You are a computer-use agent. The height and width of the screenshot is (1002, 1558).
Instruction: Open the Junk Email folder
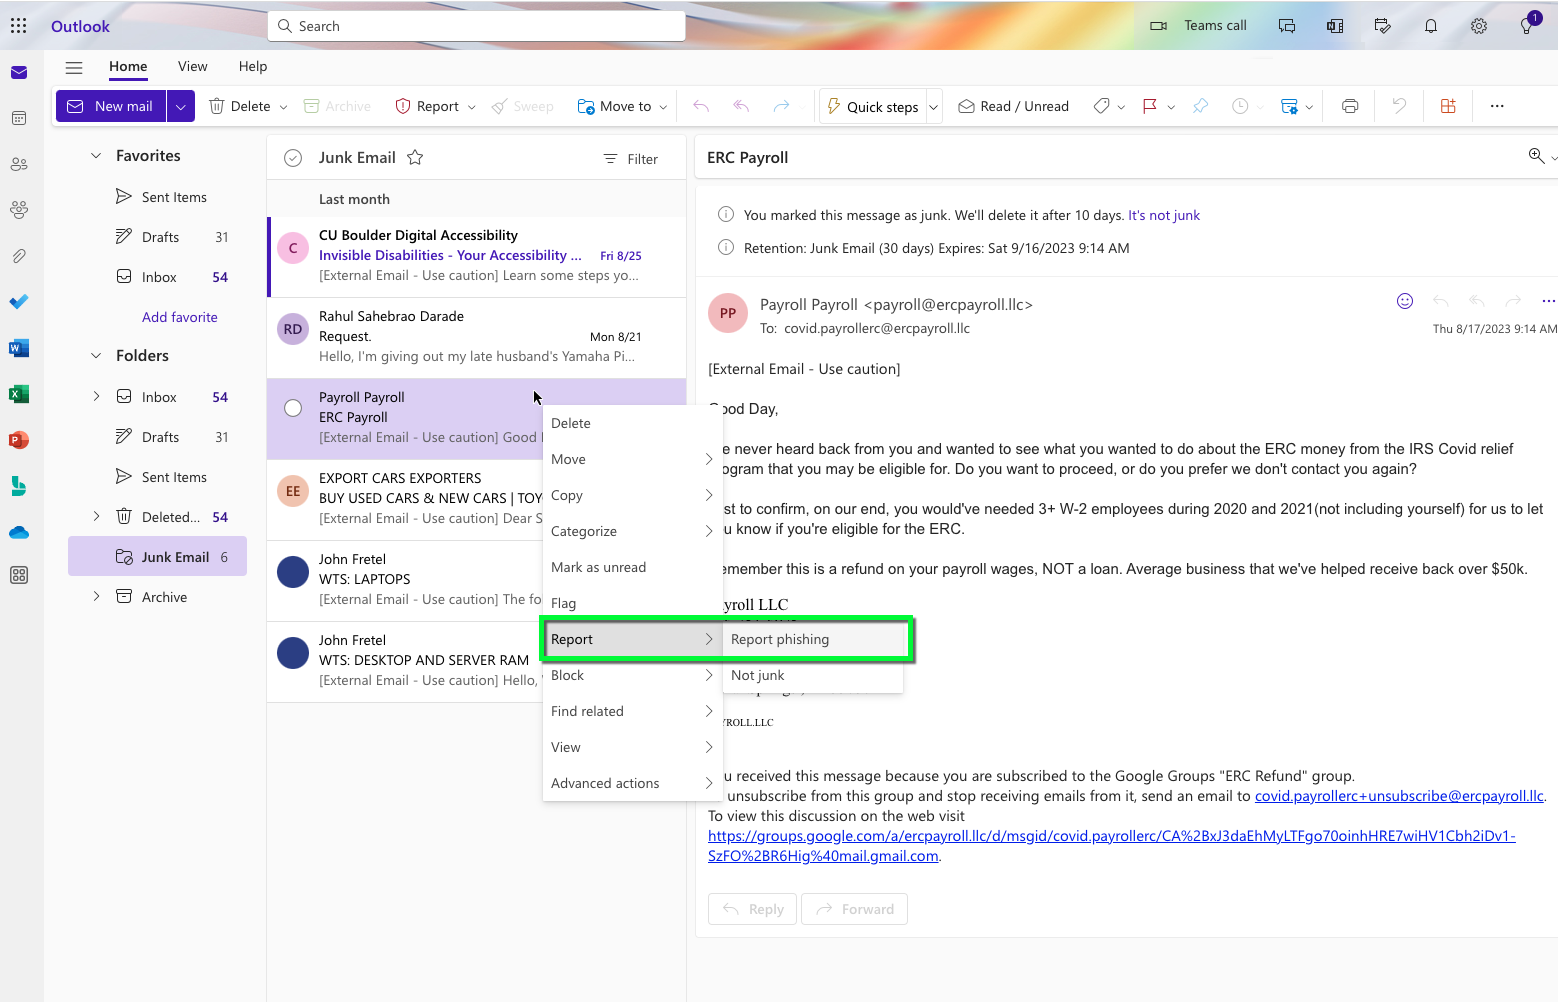coord(157,556)
